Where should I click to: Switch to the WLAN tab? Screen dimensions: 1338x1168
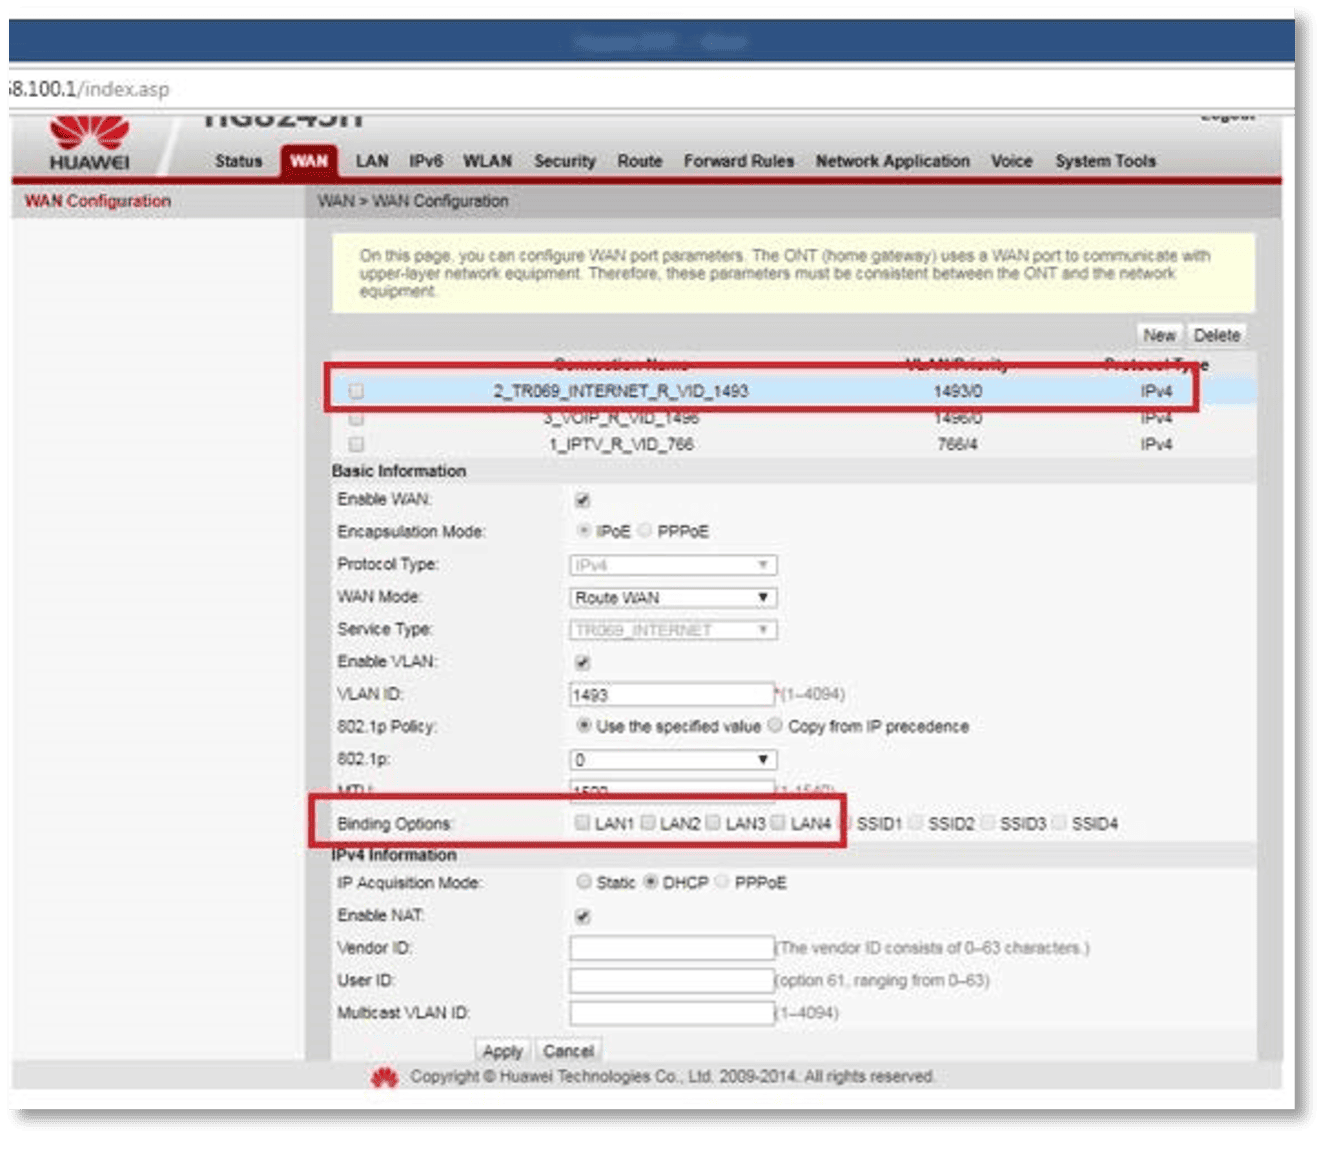click(487, 161)
